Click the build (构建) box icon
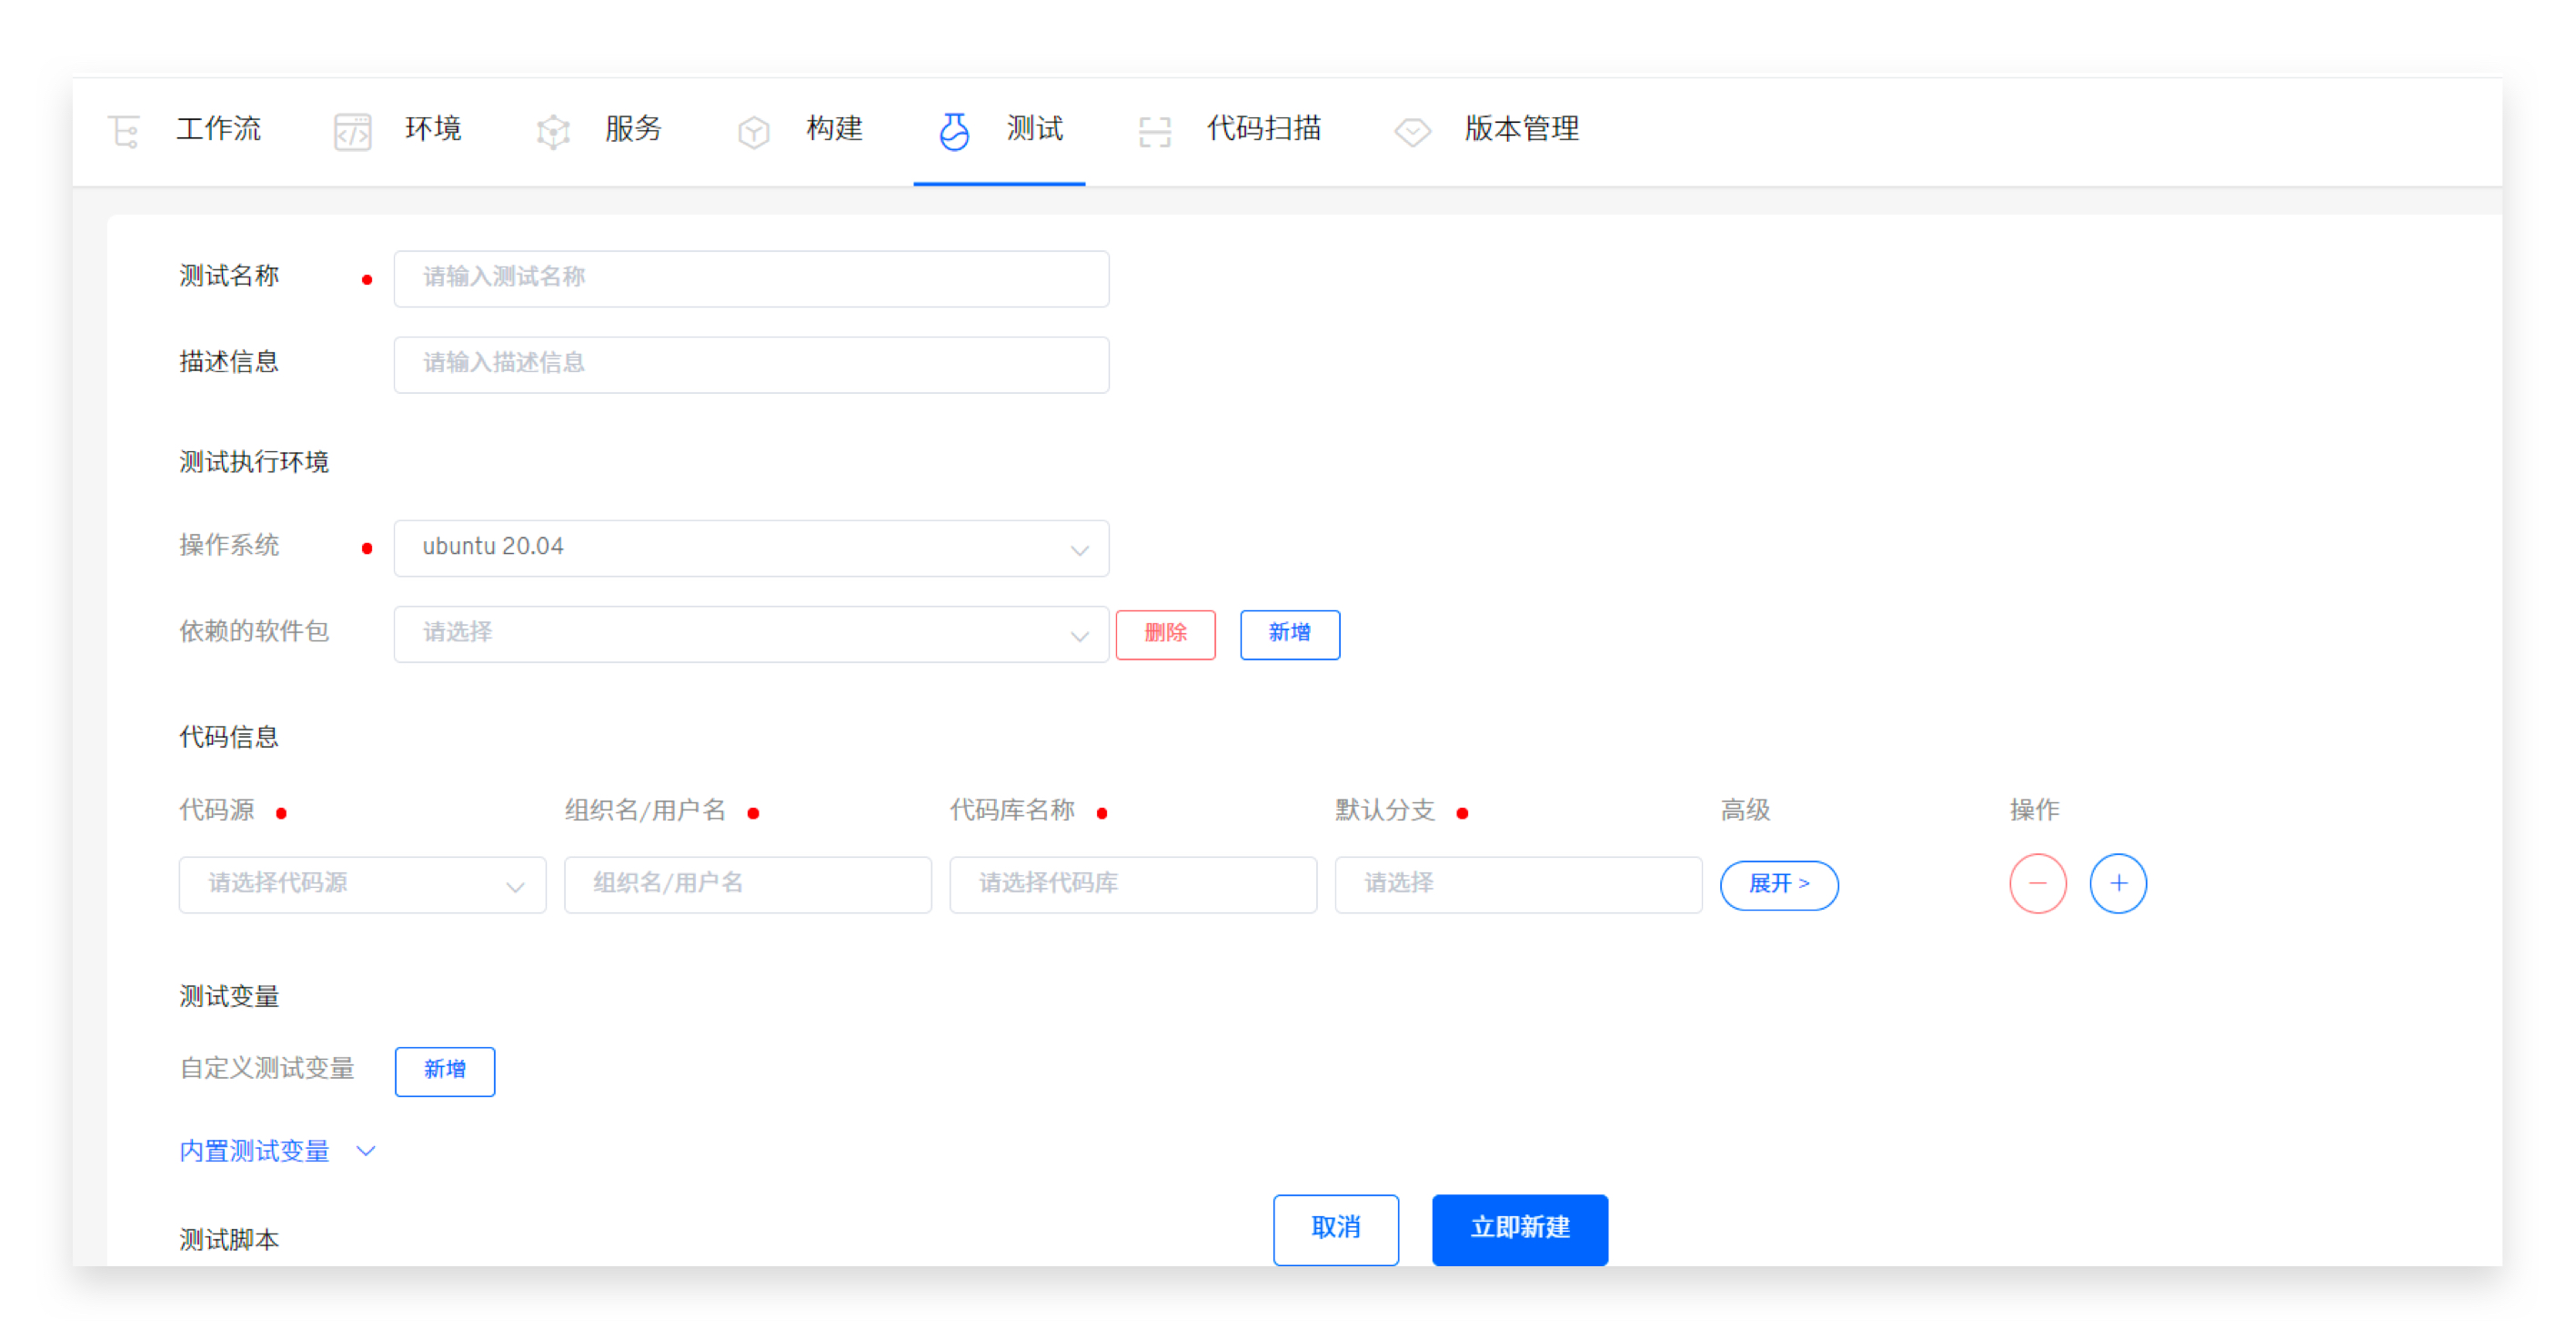 click(x=753, y=131)
